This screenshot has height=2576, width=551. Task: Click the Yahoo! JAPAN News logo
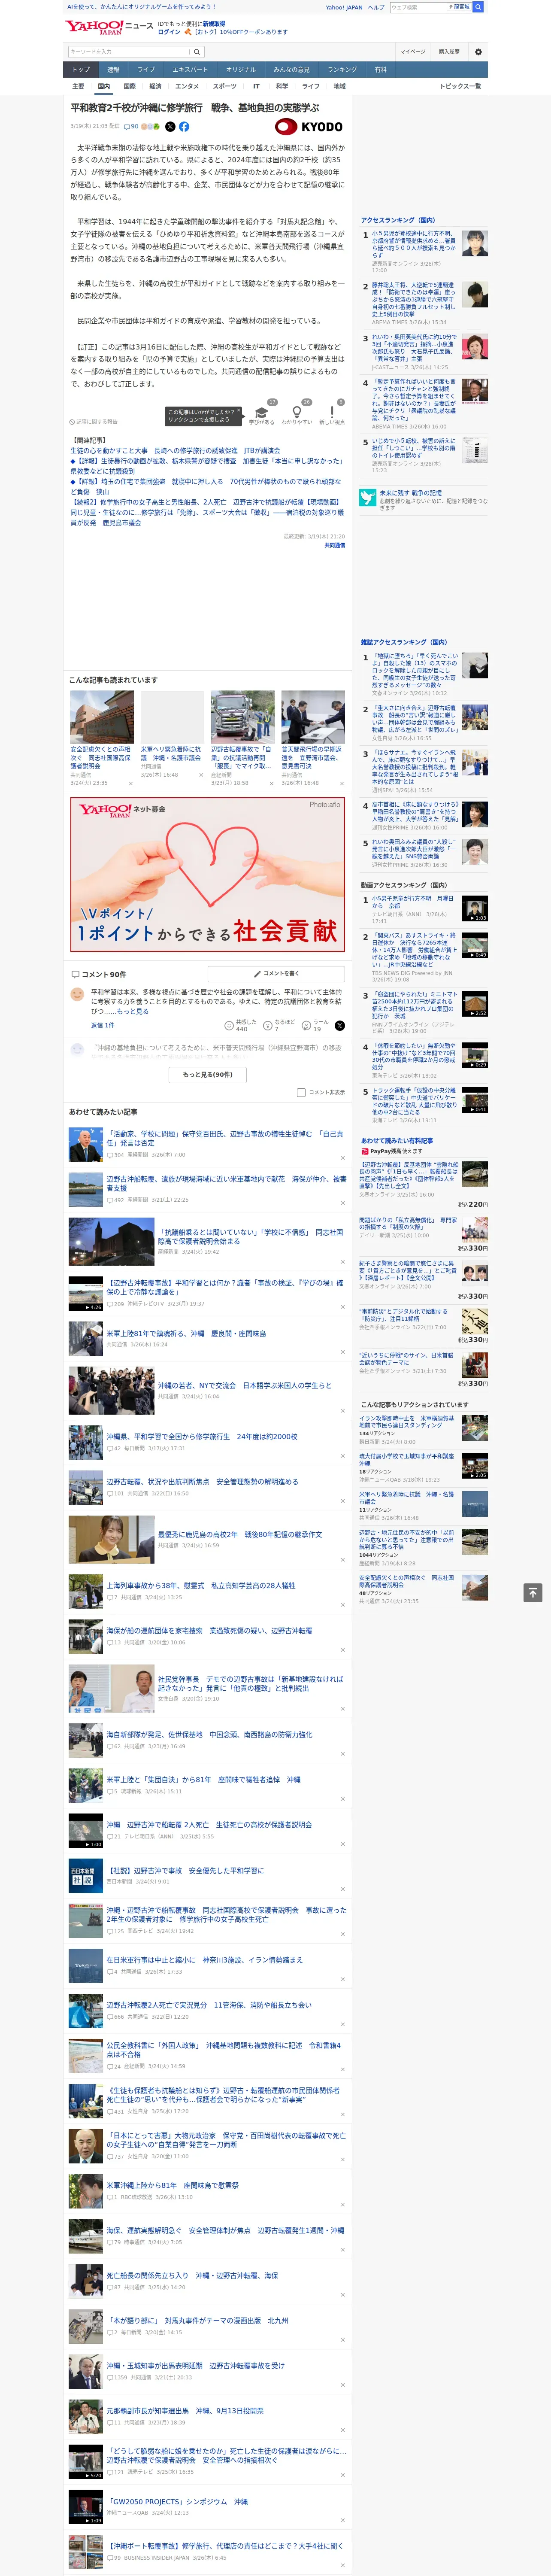[x=110, y=27]
